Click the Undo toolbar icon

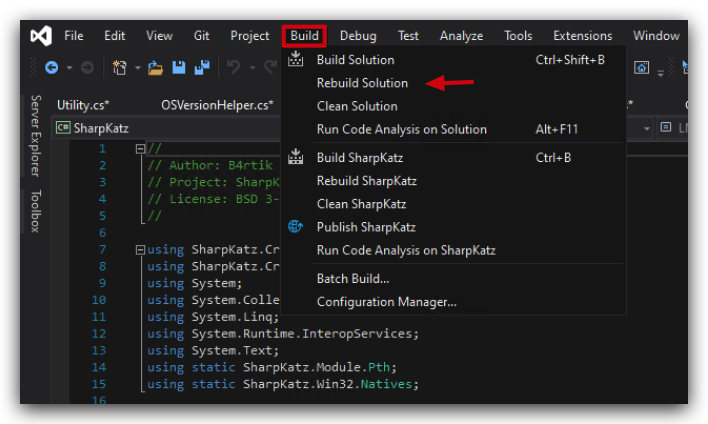[x=234, y=67]
